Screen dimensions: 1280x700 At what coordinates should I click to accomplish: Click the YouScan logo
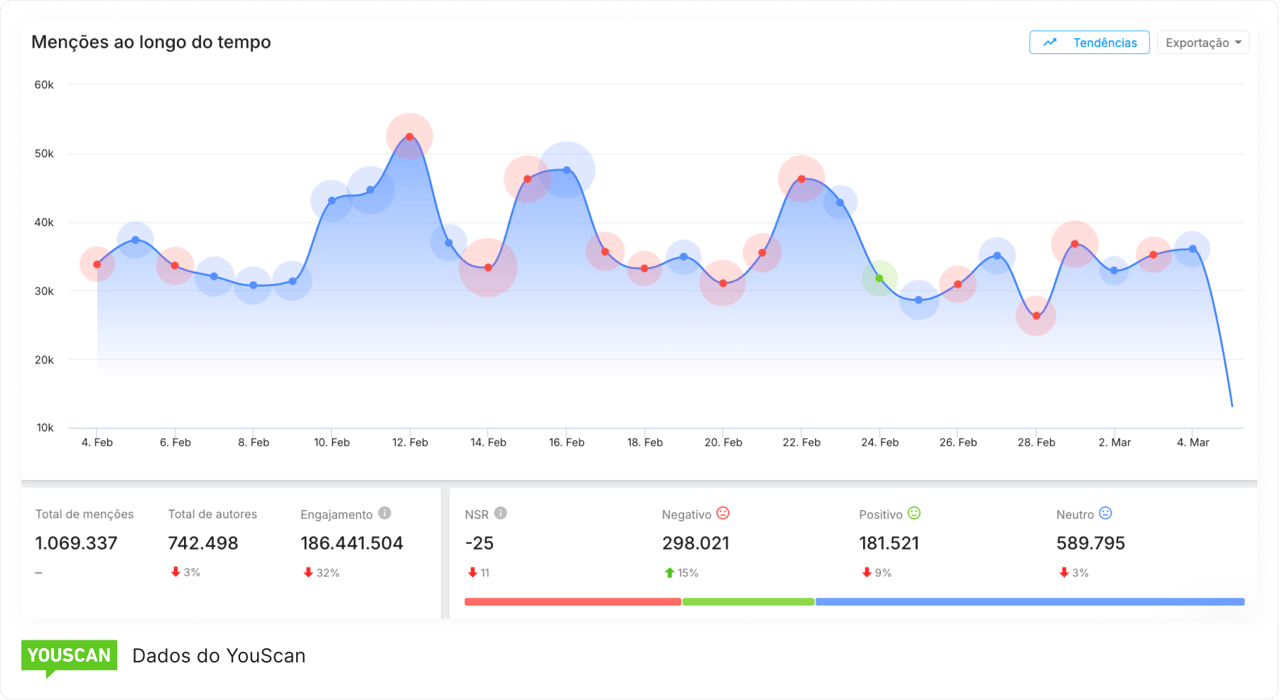(69, 656)
